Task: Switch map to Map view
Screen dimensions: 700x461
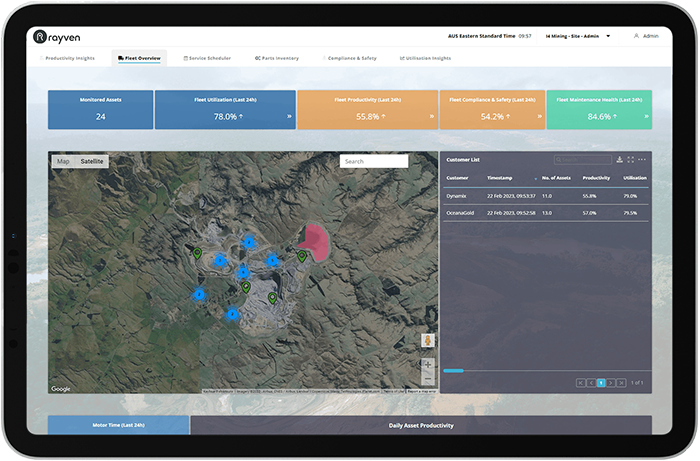Action: (x=63, y=162)
